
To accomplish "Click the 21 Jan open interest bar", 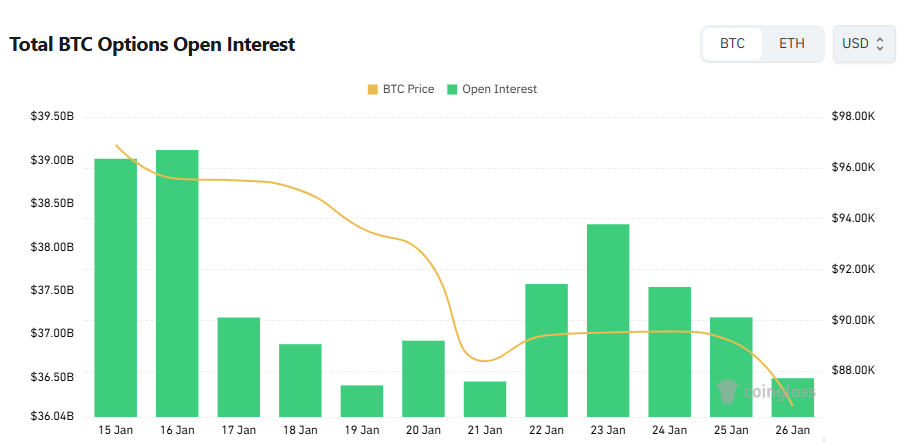I will (485, 399).
